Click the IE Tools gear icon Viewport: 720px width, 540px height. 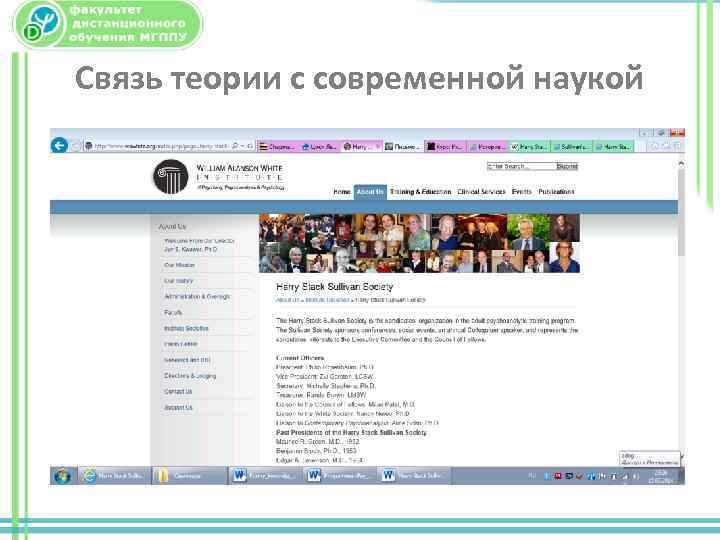tap(677, 146)
